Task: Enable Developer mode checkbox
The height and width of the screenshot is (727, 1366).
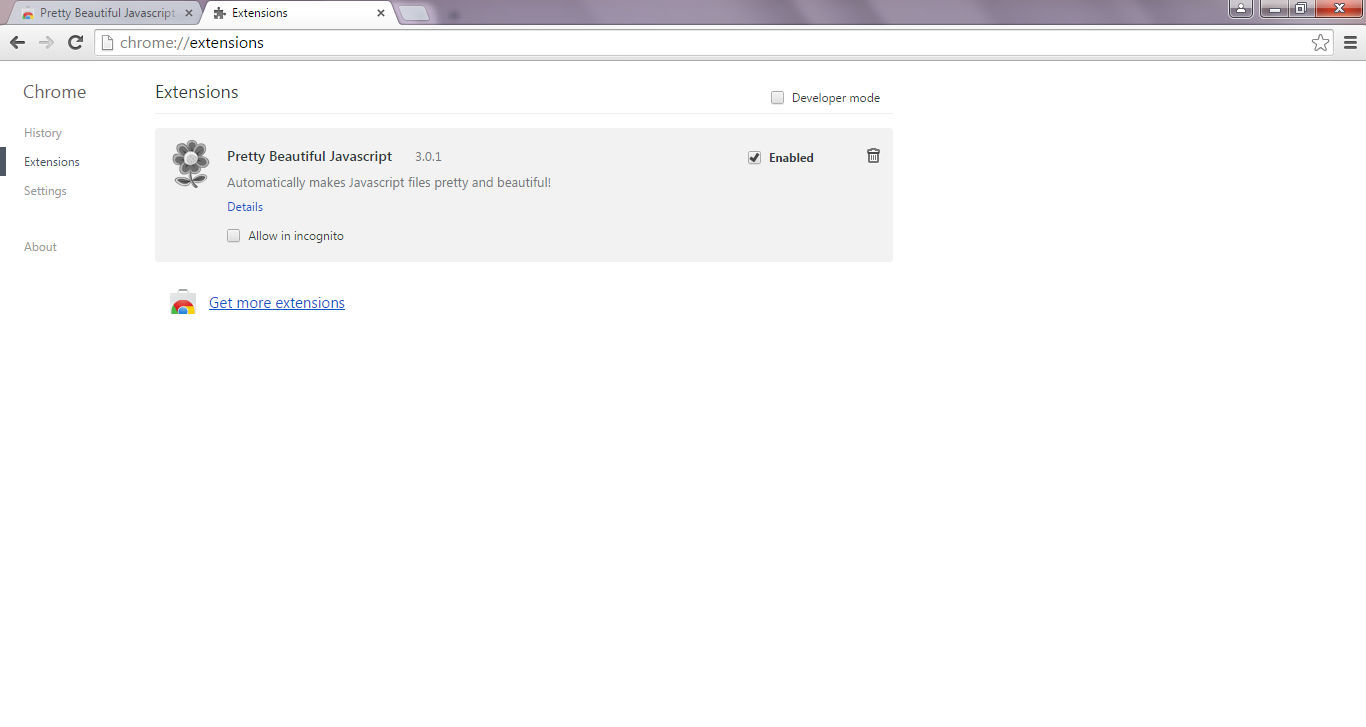Action: tap(777, 98)
